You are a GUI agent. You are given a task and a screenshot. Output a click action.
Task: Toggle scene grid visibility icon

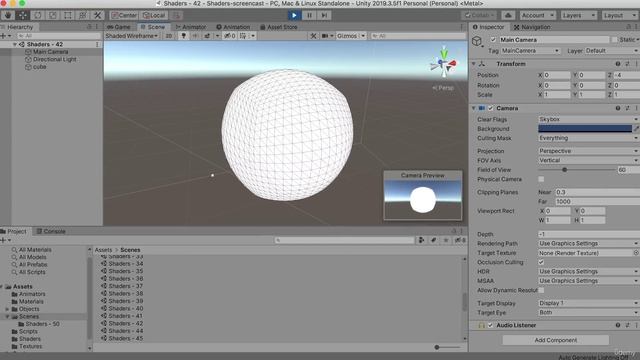coord(243,36)
